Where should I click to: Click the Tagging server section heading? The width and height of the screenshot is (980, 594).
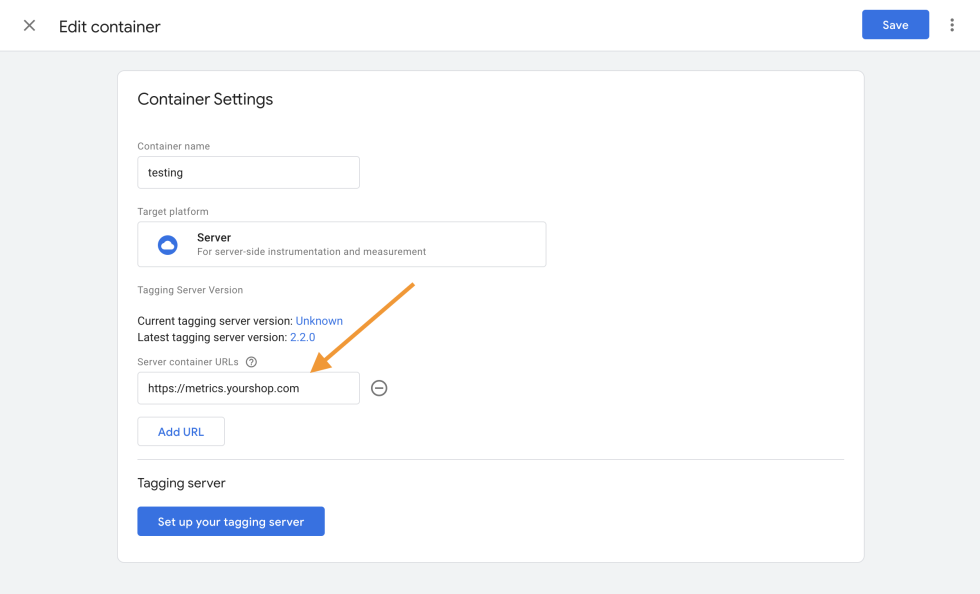tap(181, 483)
